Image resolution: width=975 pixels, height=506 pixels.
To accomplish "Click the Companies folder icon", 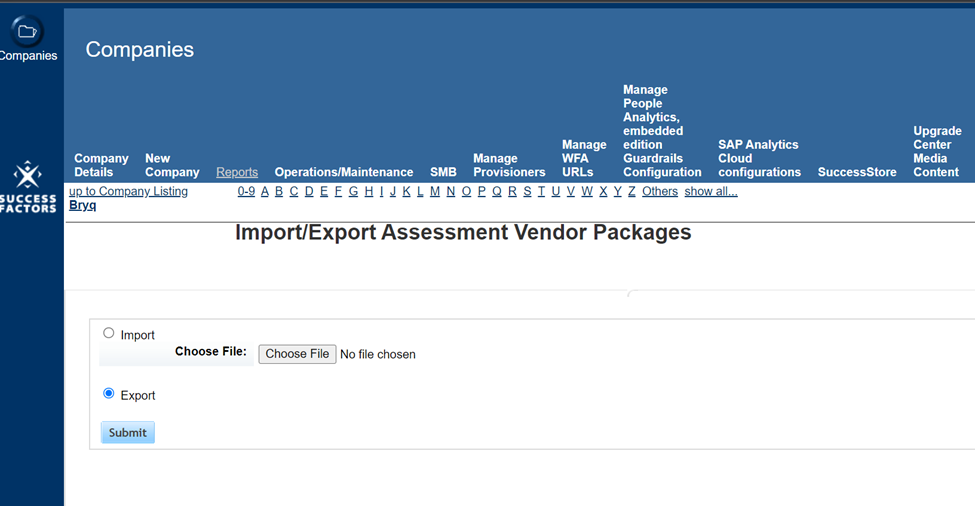I will [27, 32].
